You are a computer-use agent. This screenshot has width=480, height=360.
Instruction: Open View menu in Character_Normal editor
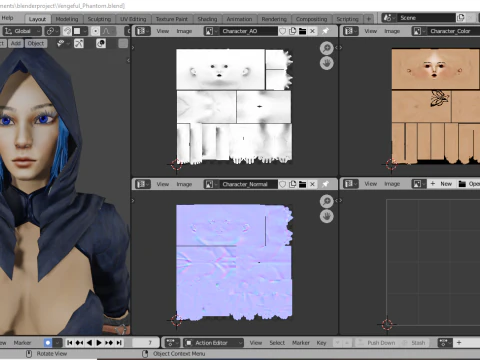[x=163, y=184]
